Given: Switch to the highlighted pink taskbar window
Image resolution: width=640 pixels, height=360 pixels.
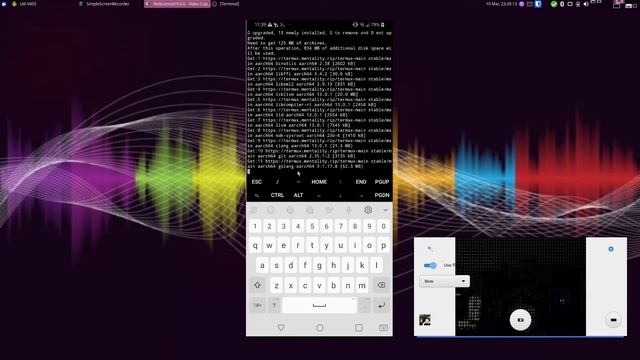Looking at the screenshot, I should click(177, 4).
